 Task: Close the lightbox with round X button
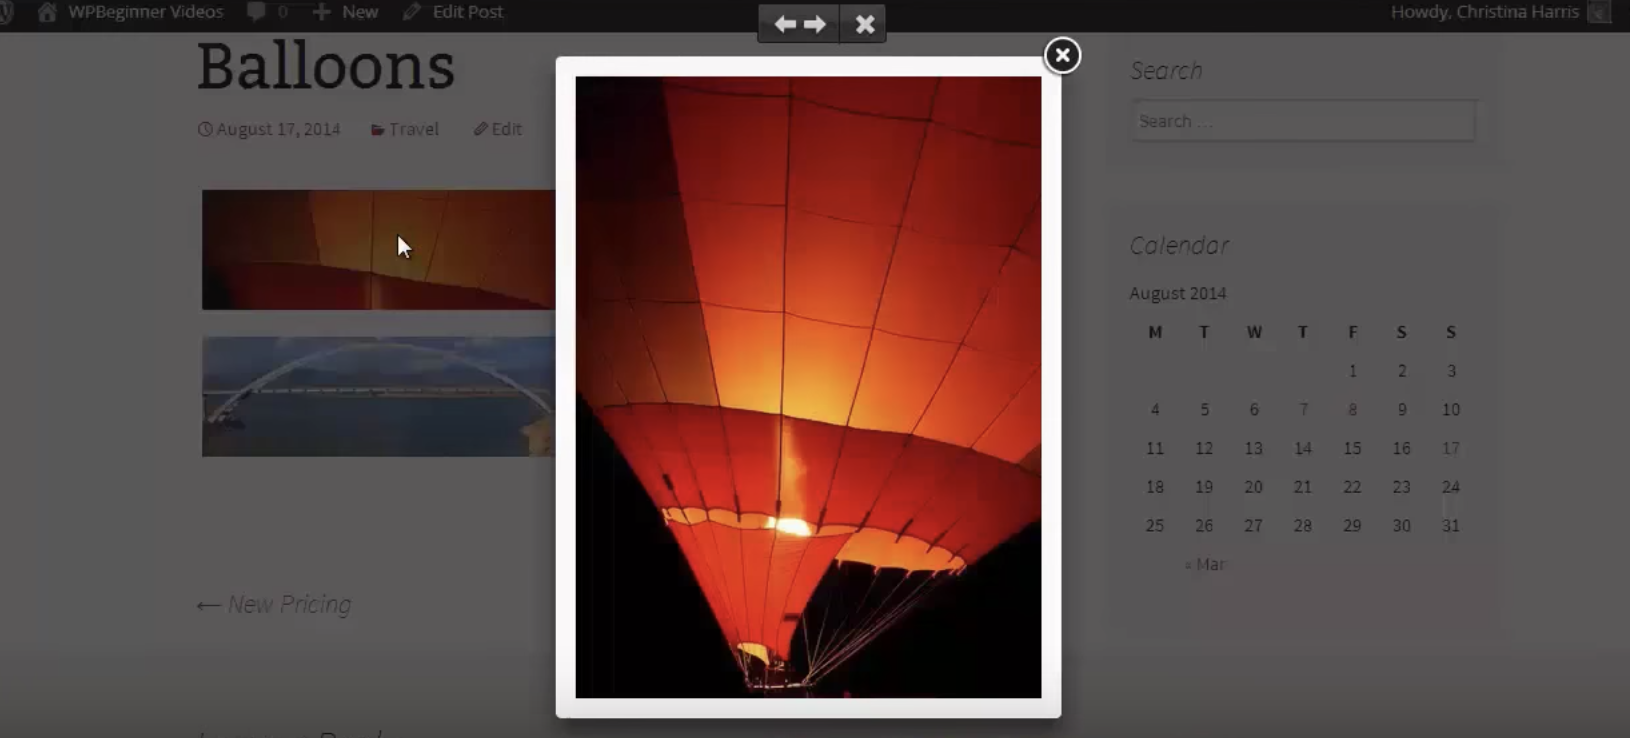pos(1062,55)
